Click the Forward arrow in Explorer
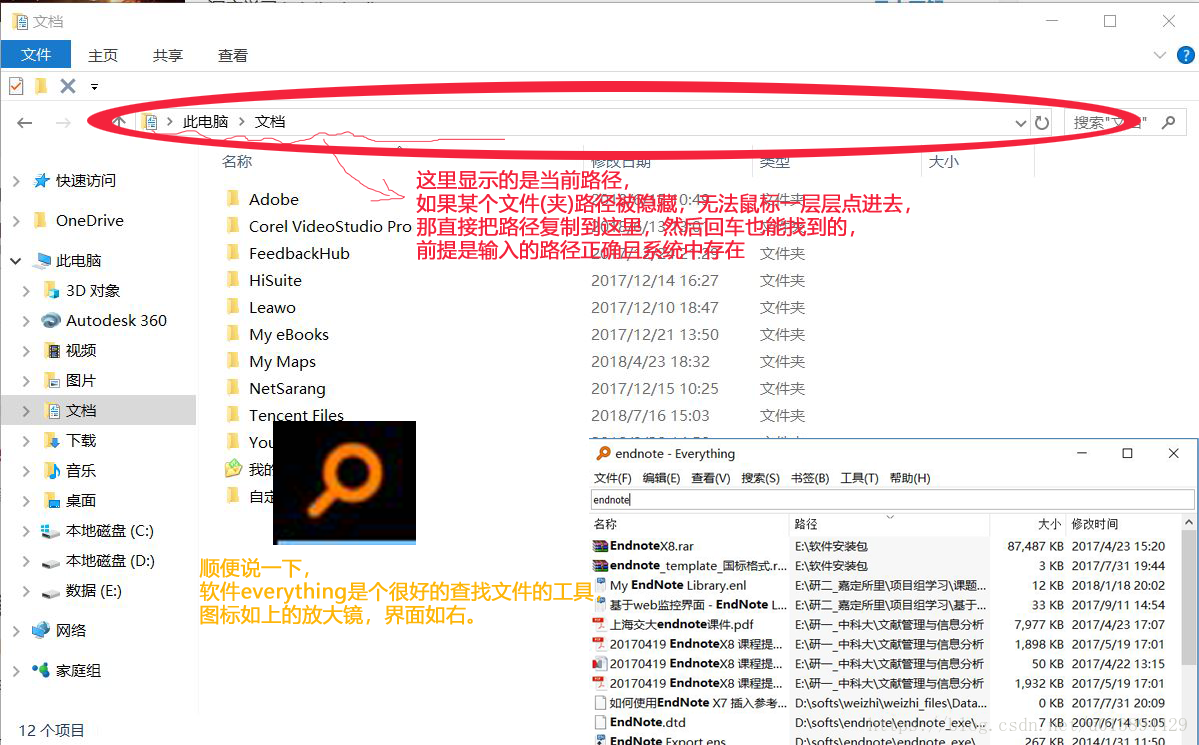Screen dimensions: 1199x745 click(63, 122)
